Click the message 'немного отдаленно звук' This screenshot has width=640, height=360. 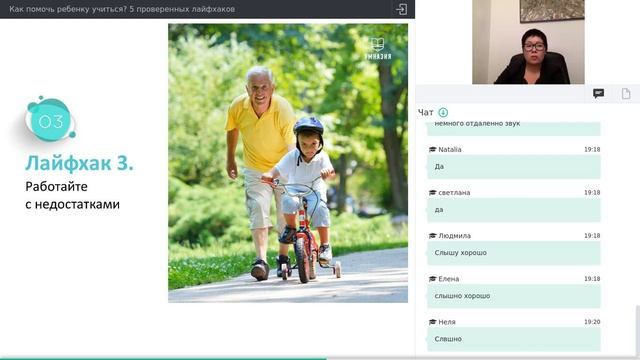[514, 128]
